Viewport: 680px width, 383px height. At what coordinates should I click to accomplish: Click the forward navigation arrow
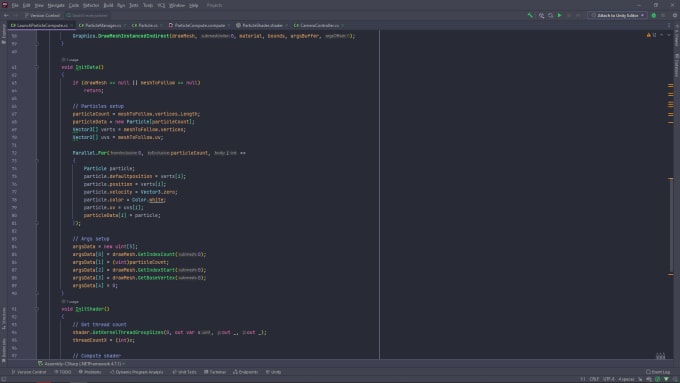16,15
